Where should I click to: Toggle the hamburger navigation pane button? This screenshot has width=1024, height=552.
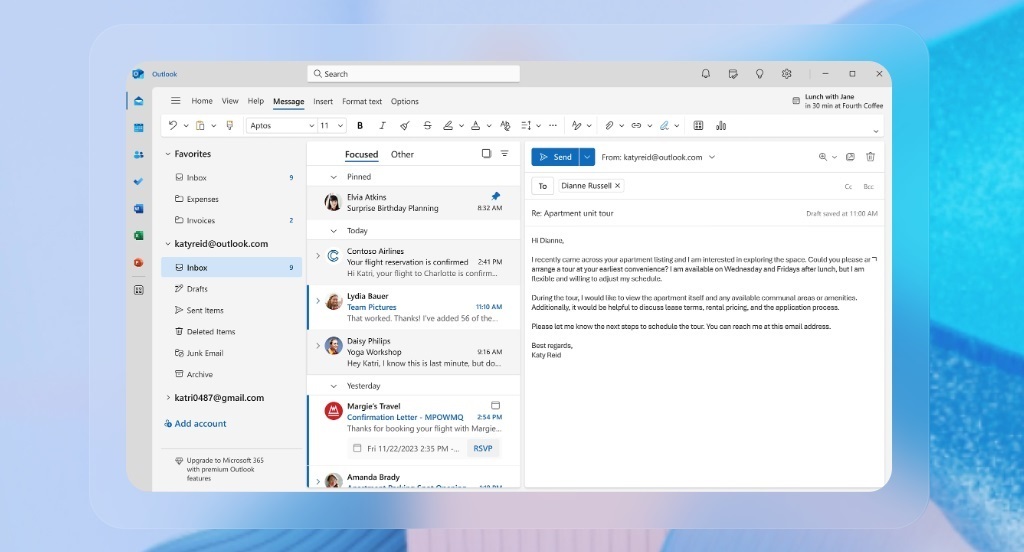176,101
